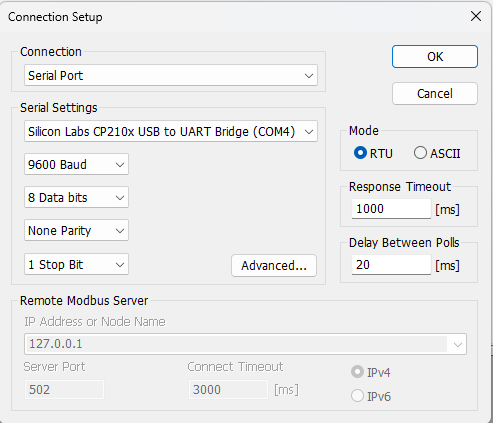Screen dimensions: 493x423
Task: Click the Delay Between Polls field showing 20
Action: [391, 265]
